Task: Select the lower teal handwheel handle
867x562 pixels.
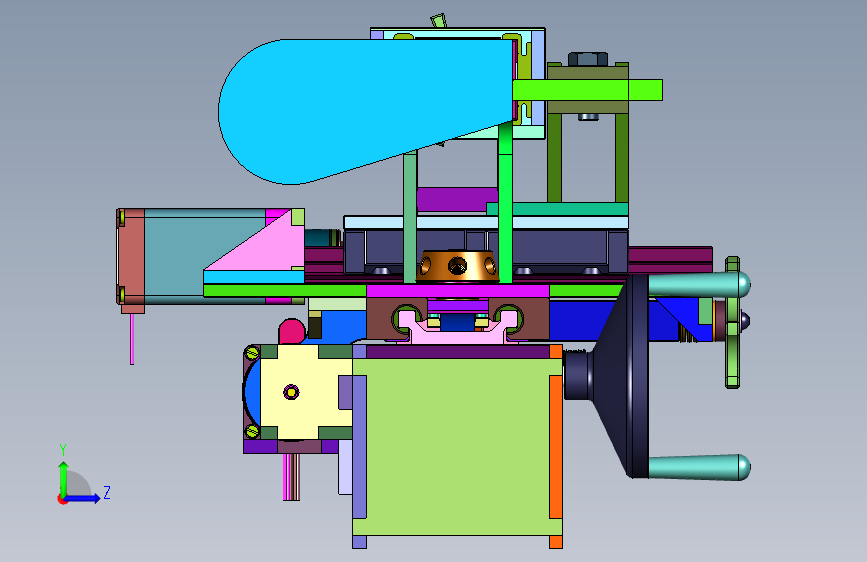Action: [x=699, y=467]
